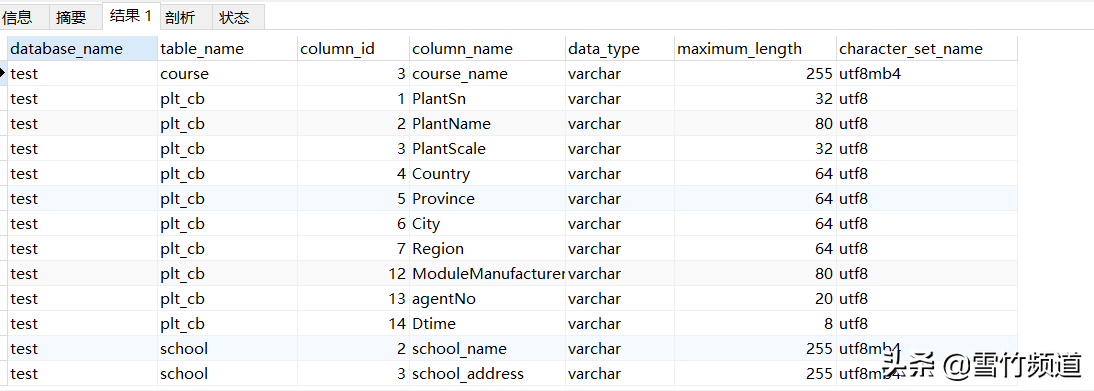Click the data_type column header
The width and height of the screenshot is (1094, 391).
tap(620, 49)
